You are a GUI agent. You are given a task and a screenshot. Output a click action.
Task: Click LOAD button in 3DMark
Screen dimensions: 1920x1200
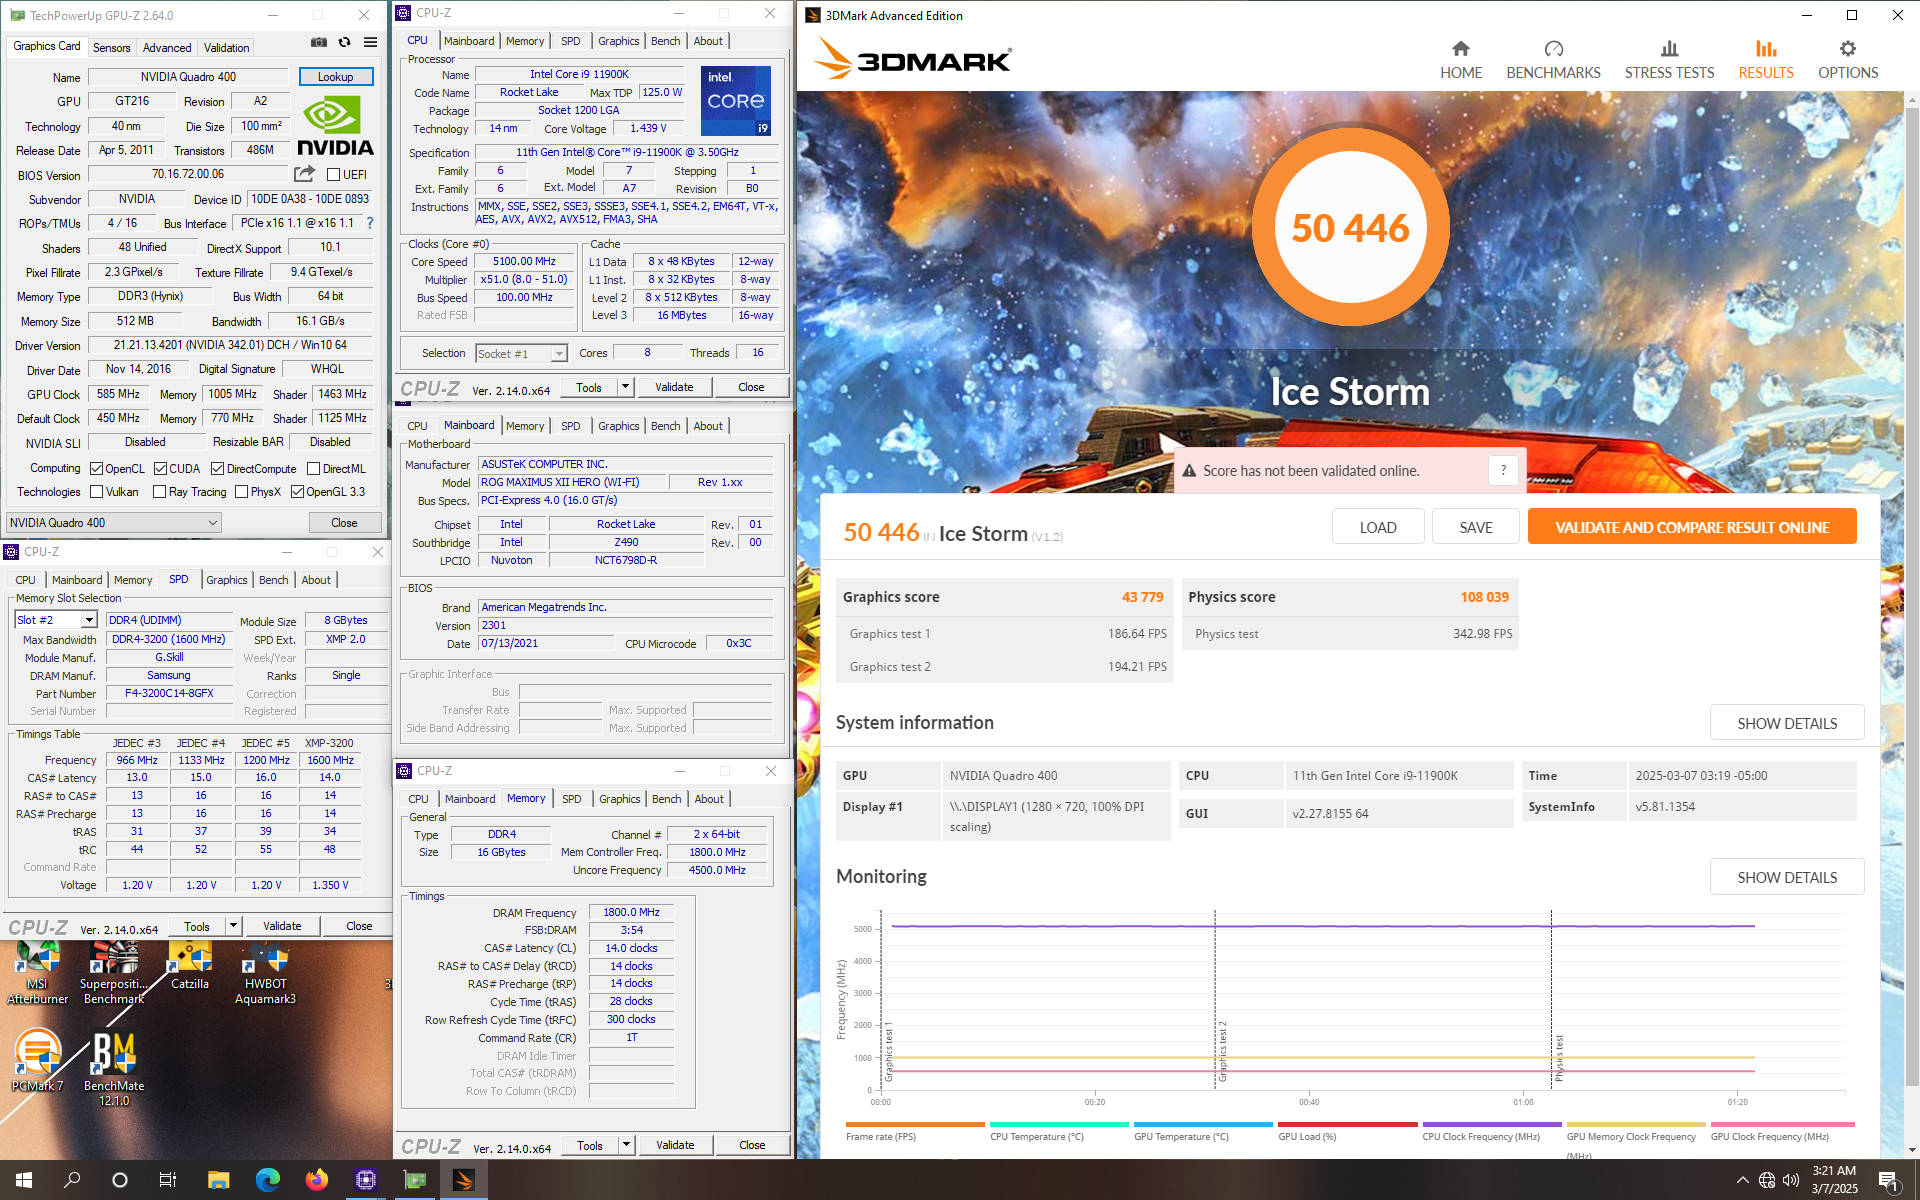click(1377, 527)
